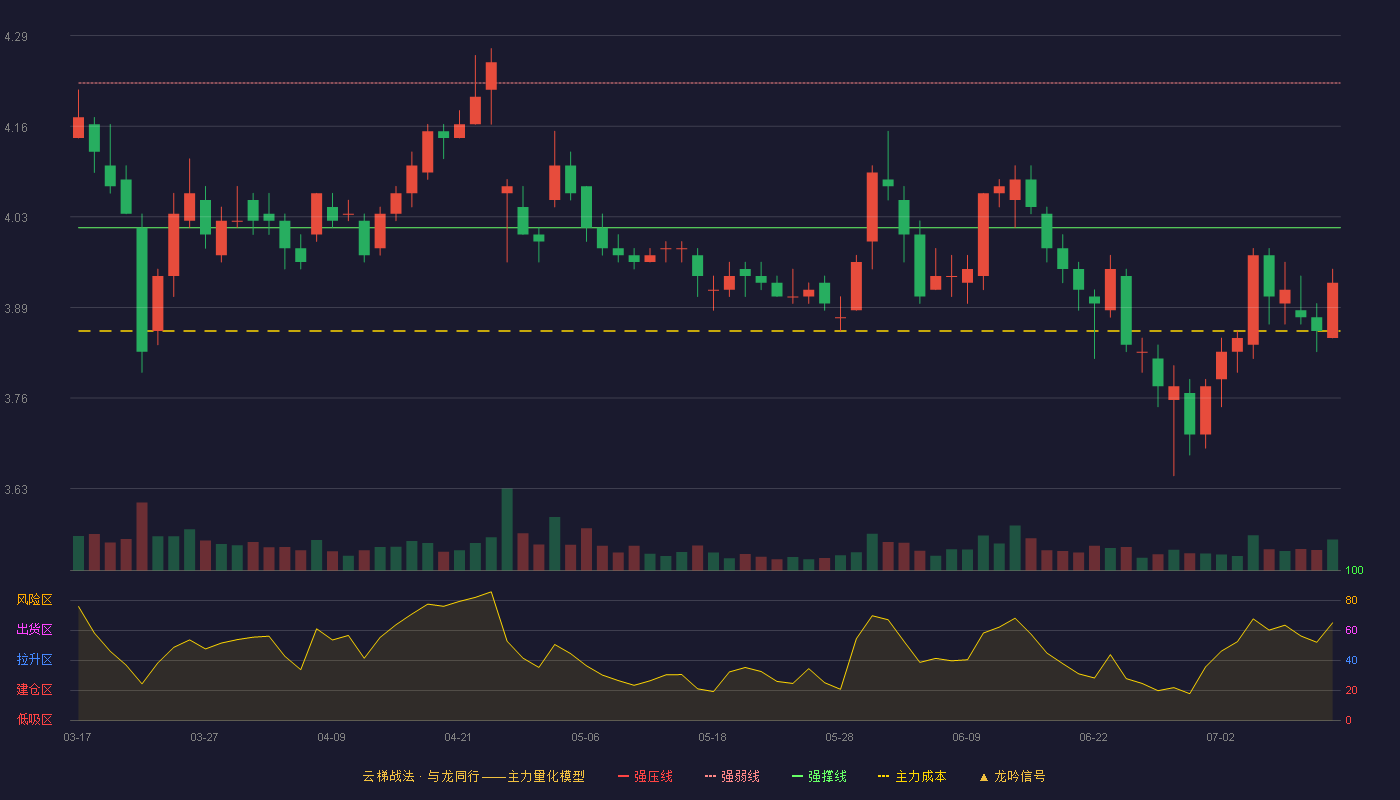This screenshot has height=800, width=1400.
Task: Click the 03-17 date label
Action: click(x=77, y=737)
